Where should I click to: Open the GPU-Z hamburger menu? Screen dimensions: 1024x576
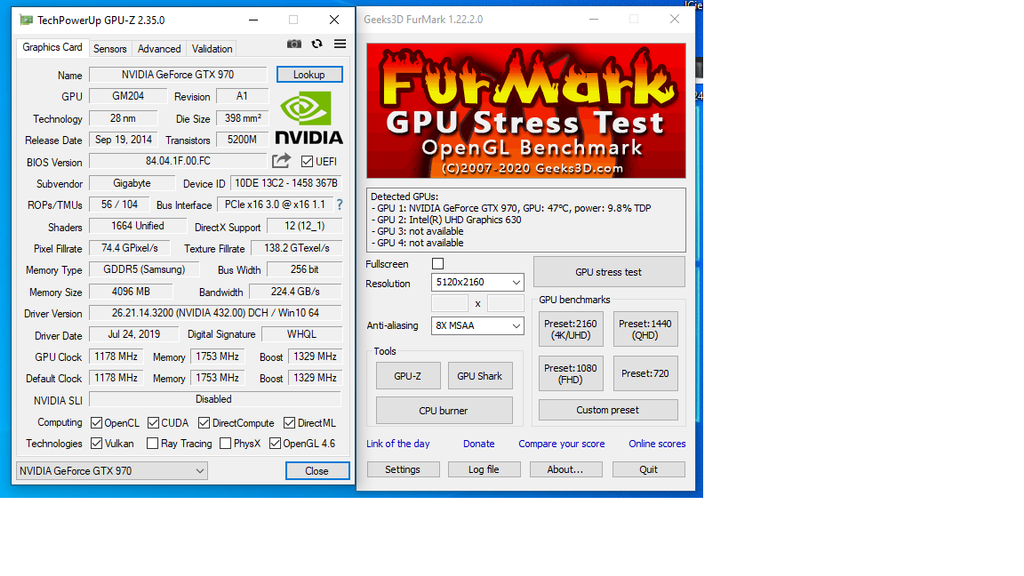click(x=340, y=44)
